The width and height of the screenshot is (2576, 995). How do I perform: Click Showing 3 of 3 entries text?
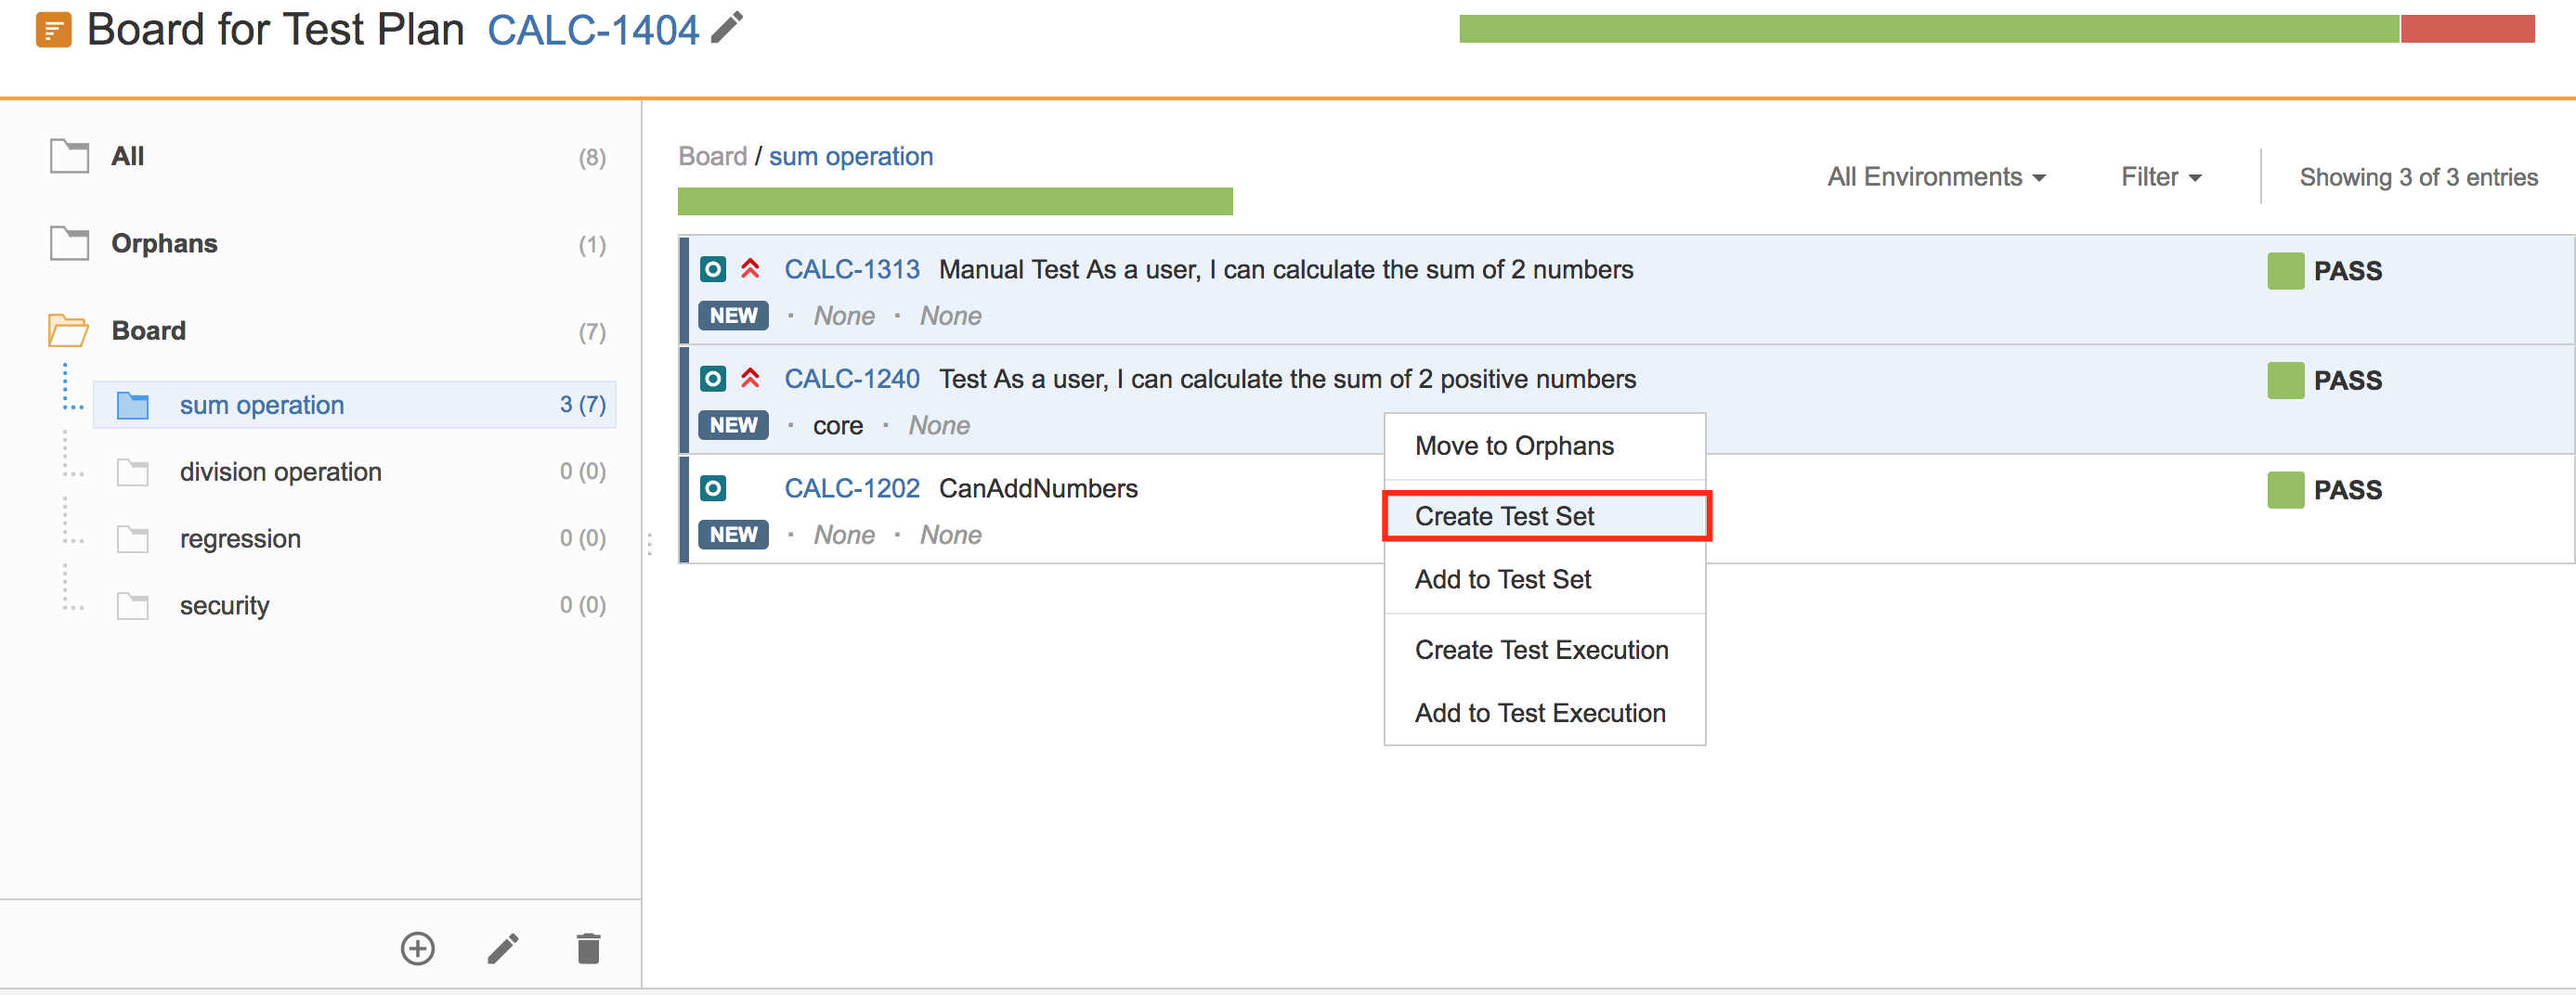[x=2418, y=177]
